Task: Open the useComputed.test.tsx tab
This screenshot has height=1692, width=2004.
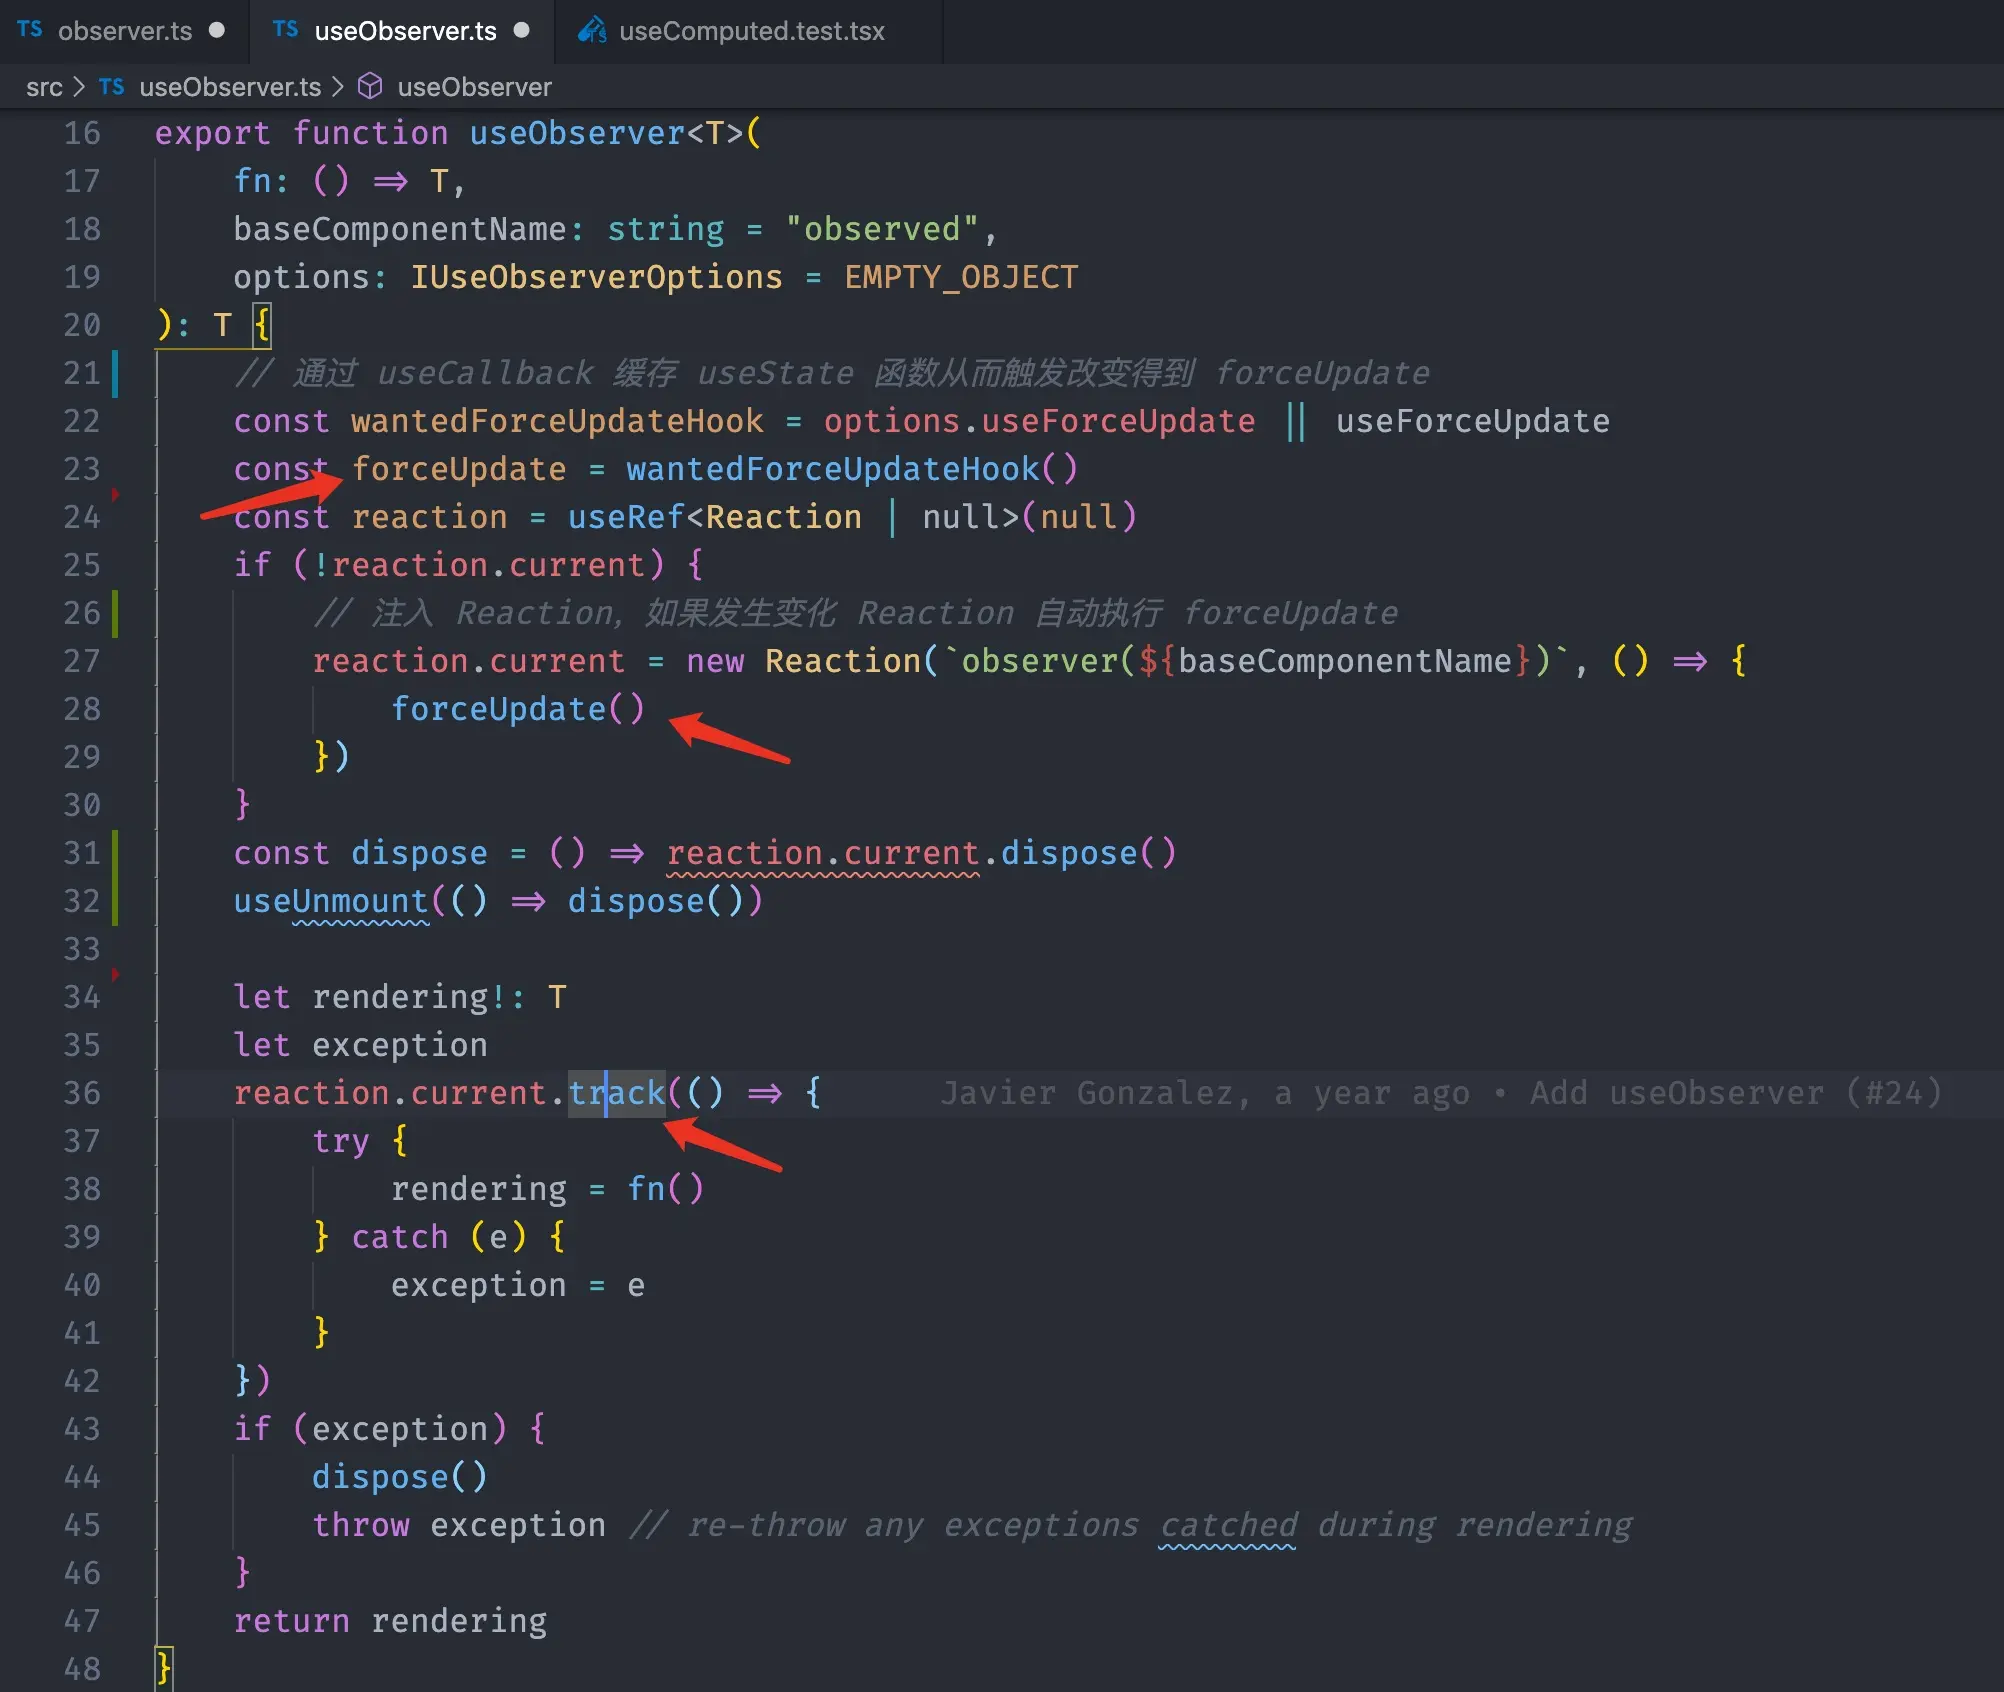Action: [x=750, y=31]
